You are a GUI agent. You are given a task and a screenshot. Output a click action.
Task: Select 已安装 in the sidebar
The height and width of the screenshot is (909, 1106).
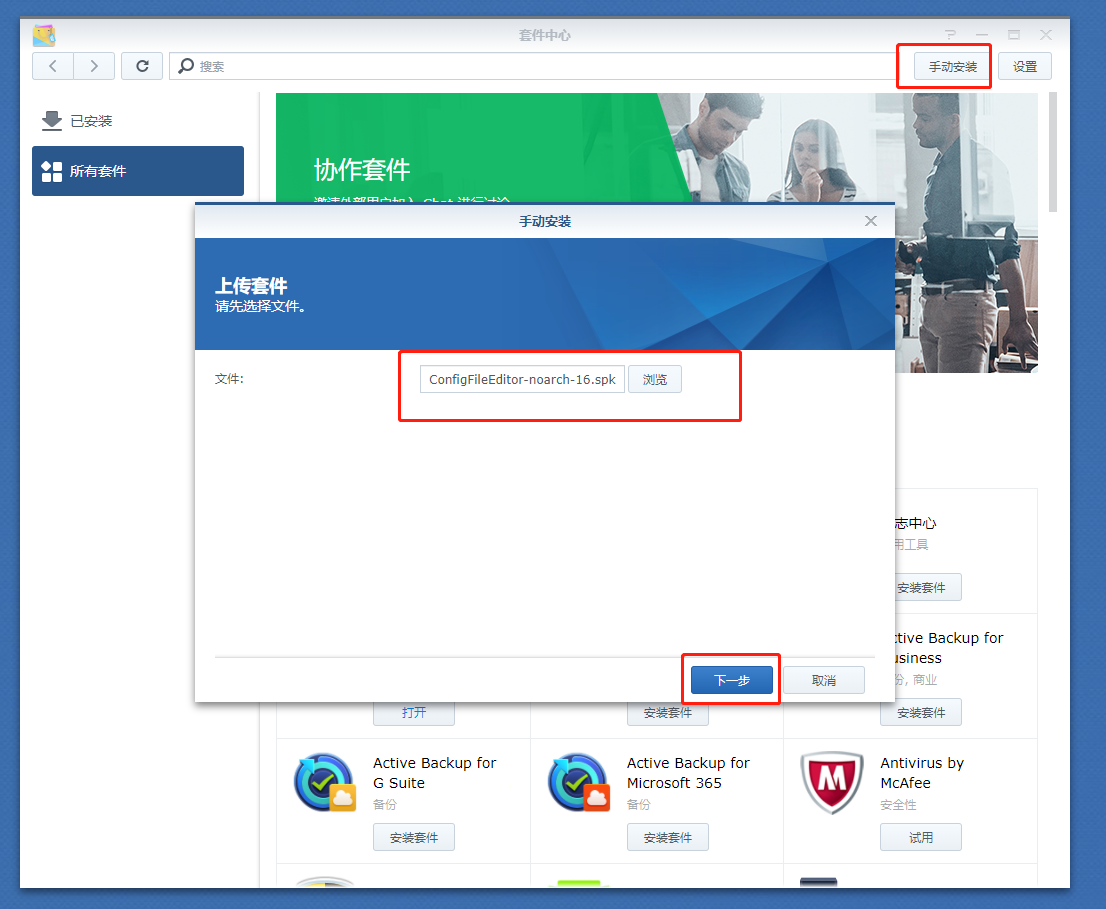pos(138,121)
